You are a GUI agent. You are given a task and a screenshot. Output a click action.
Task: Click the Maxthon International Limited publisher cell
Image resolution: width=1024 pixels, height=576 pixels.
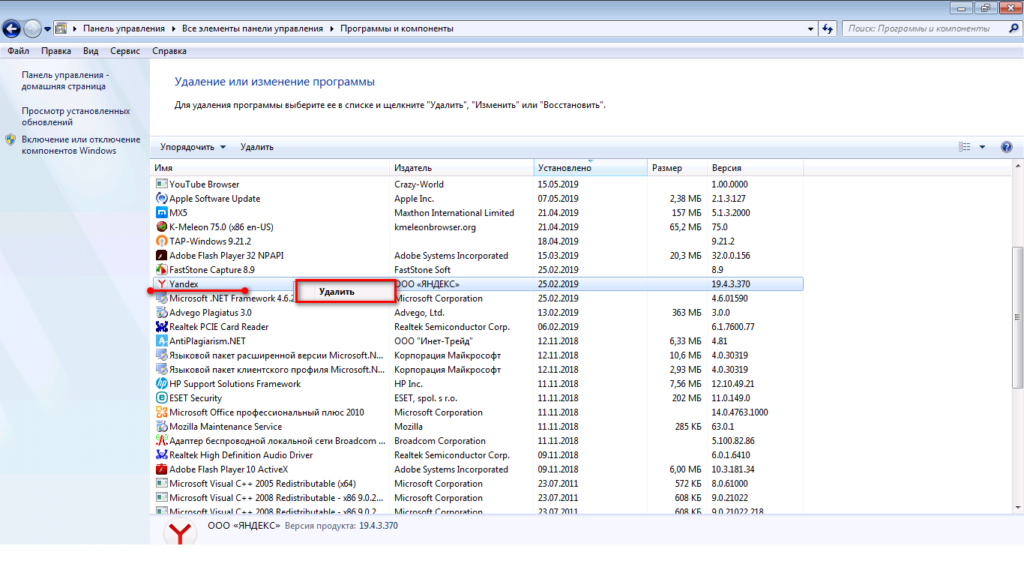pos(454,213)
